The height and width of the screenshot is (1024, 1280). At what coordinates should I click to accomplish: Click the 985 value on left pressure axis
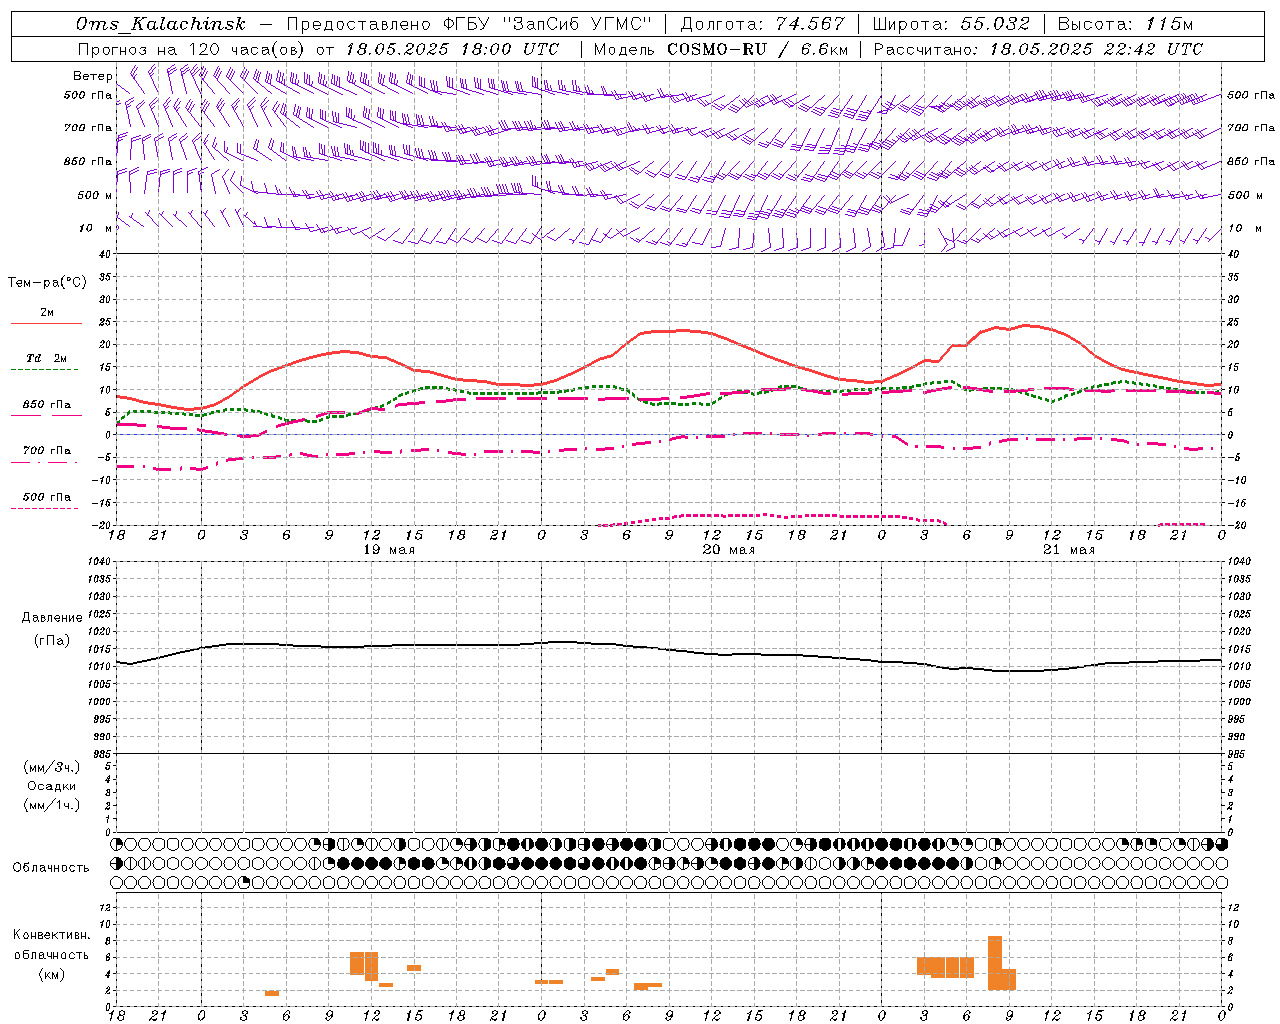100,754
